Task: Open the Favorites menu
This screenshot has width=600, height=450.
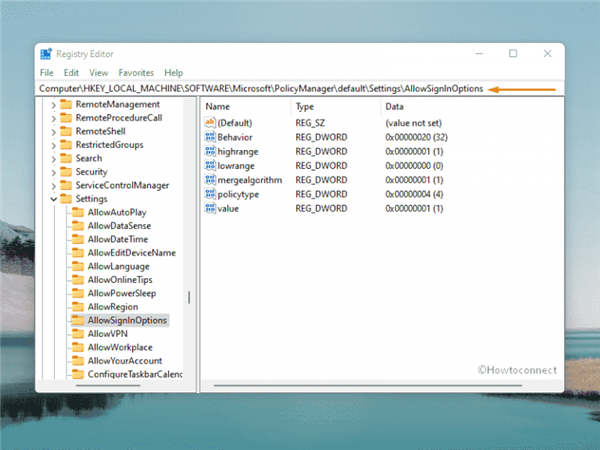Action: (136, 73)
